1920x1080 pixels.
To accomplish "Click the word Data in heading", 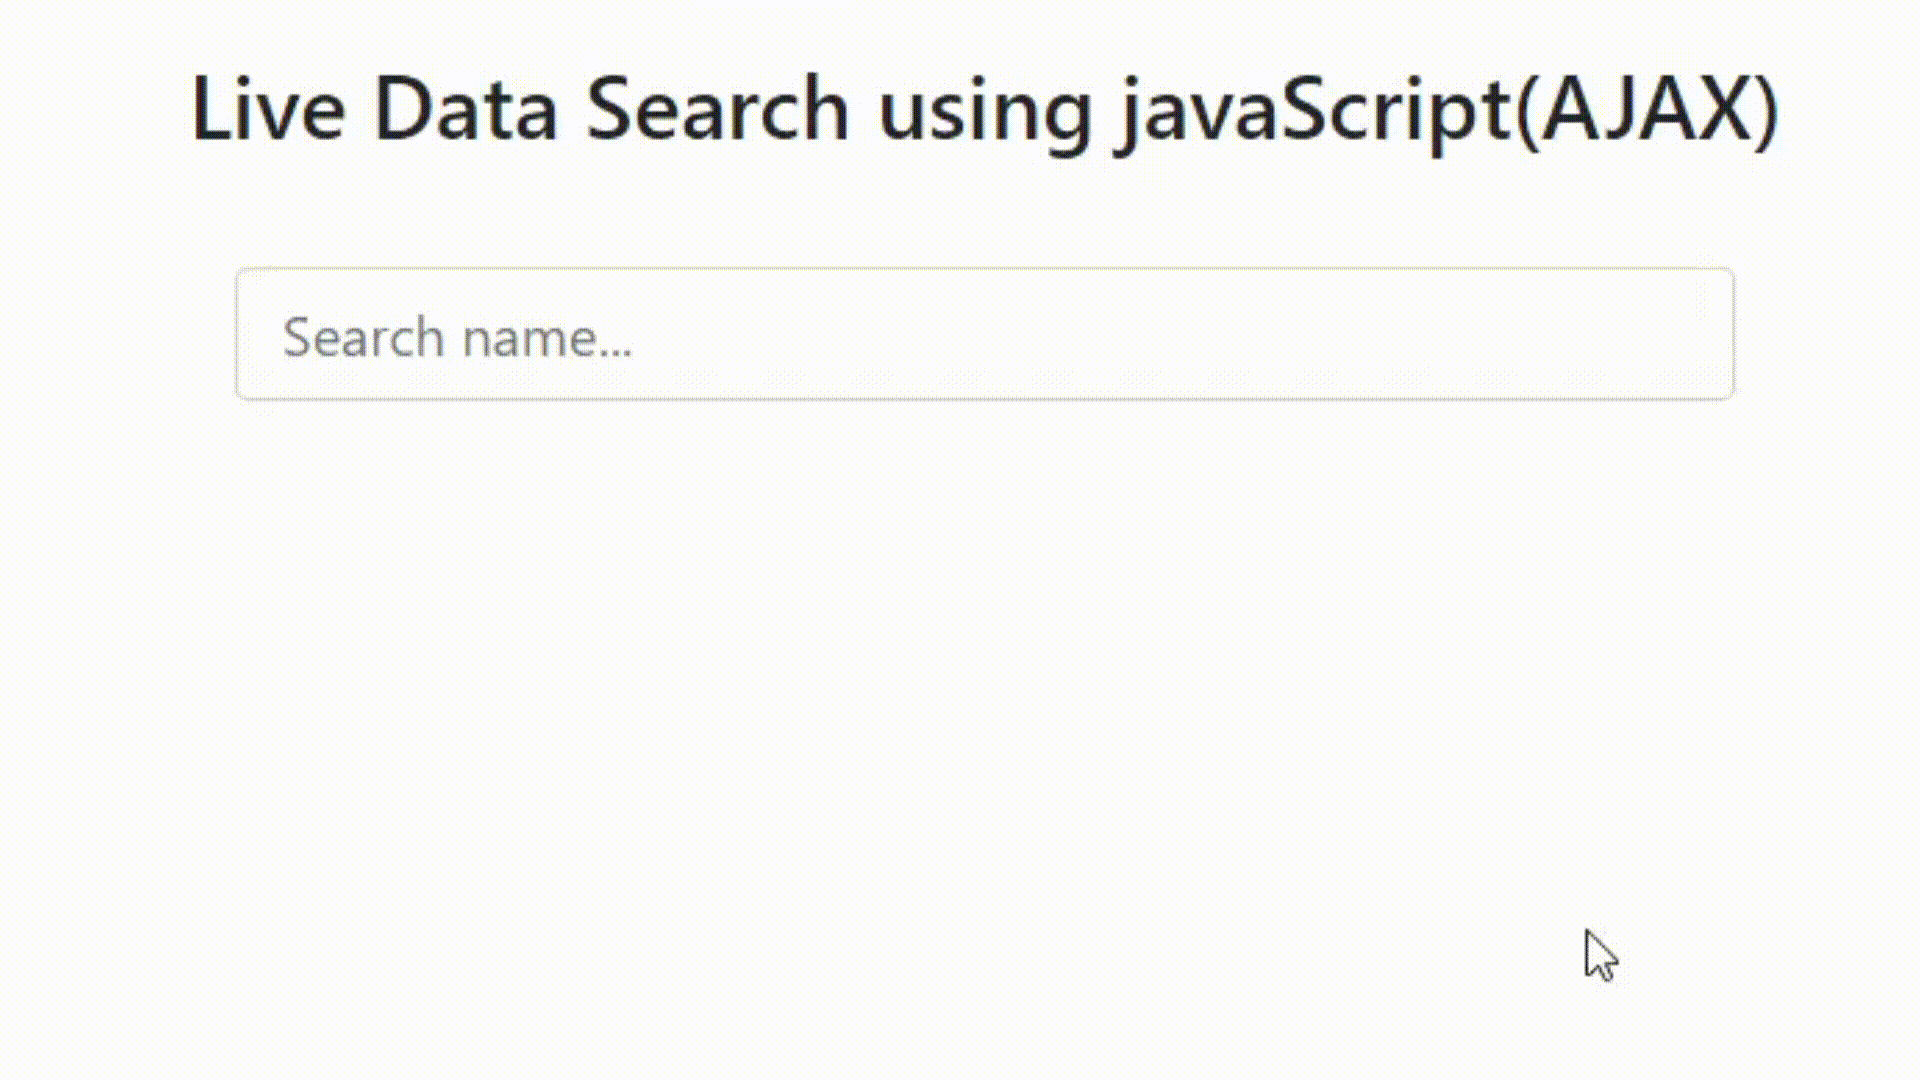I will [x=465, y=108].
